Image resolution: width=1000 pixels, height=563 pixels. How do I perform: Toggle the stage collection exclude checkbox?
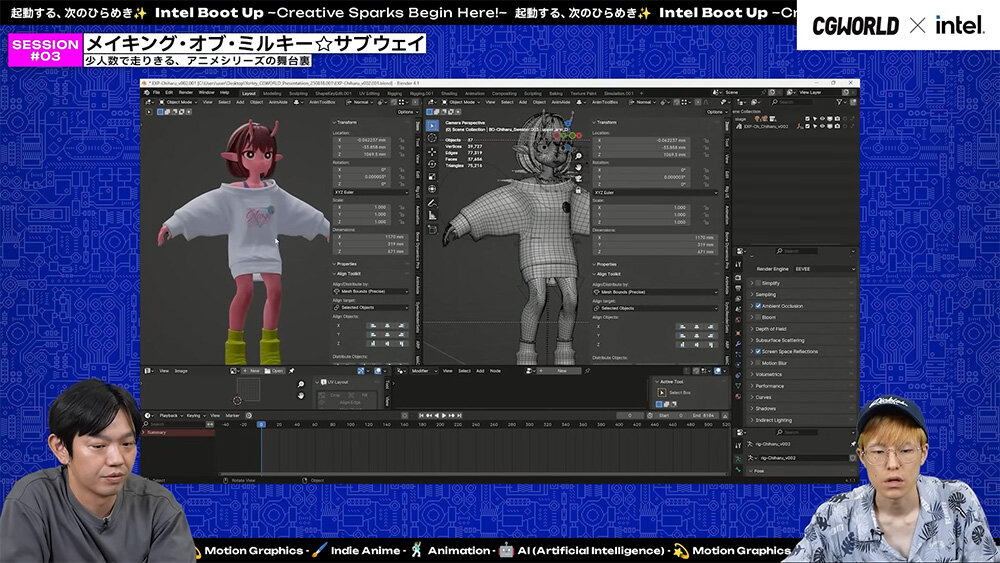807,119
